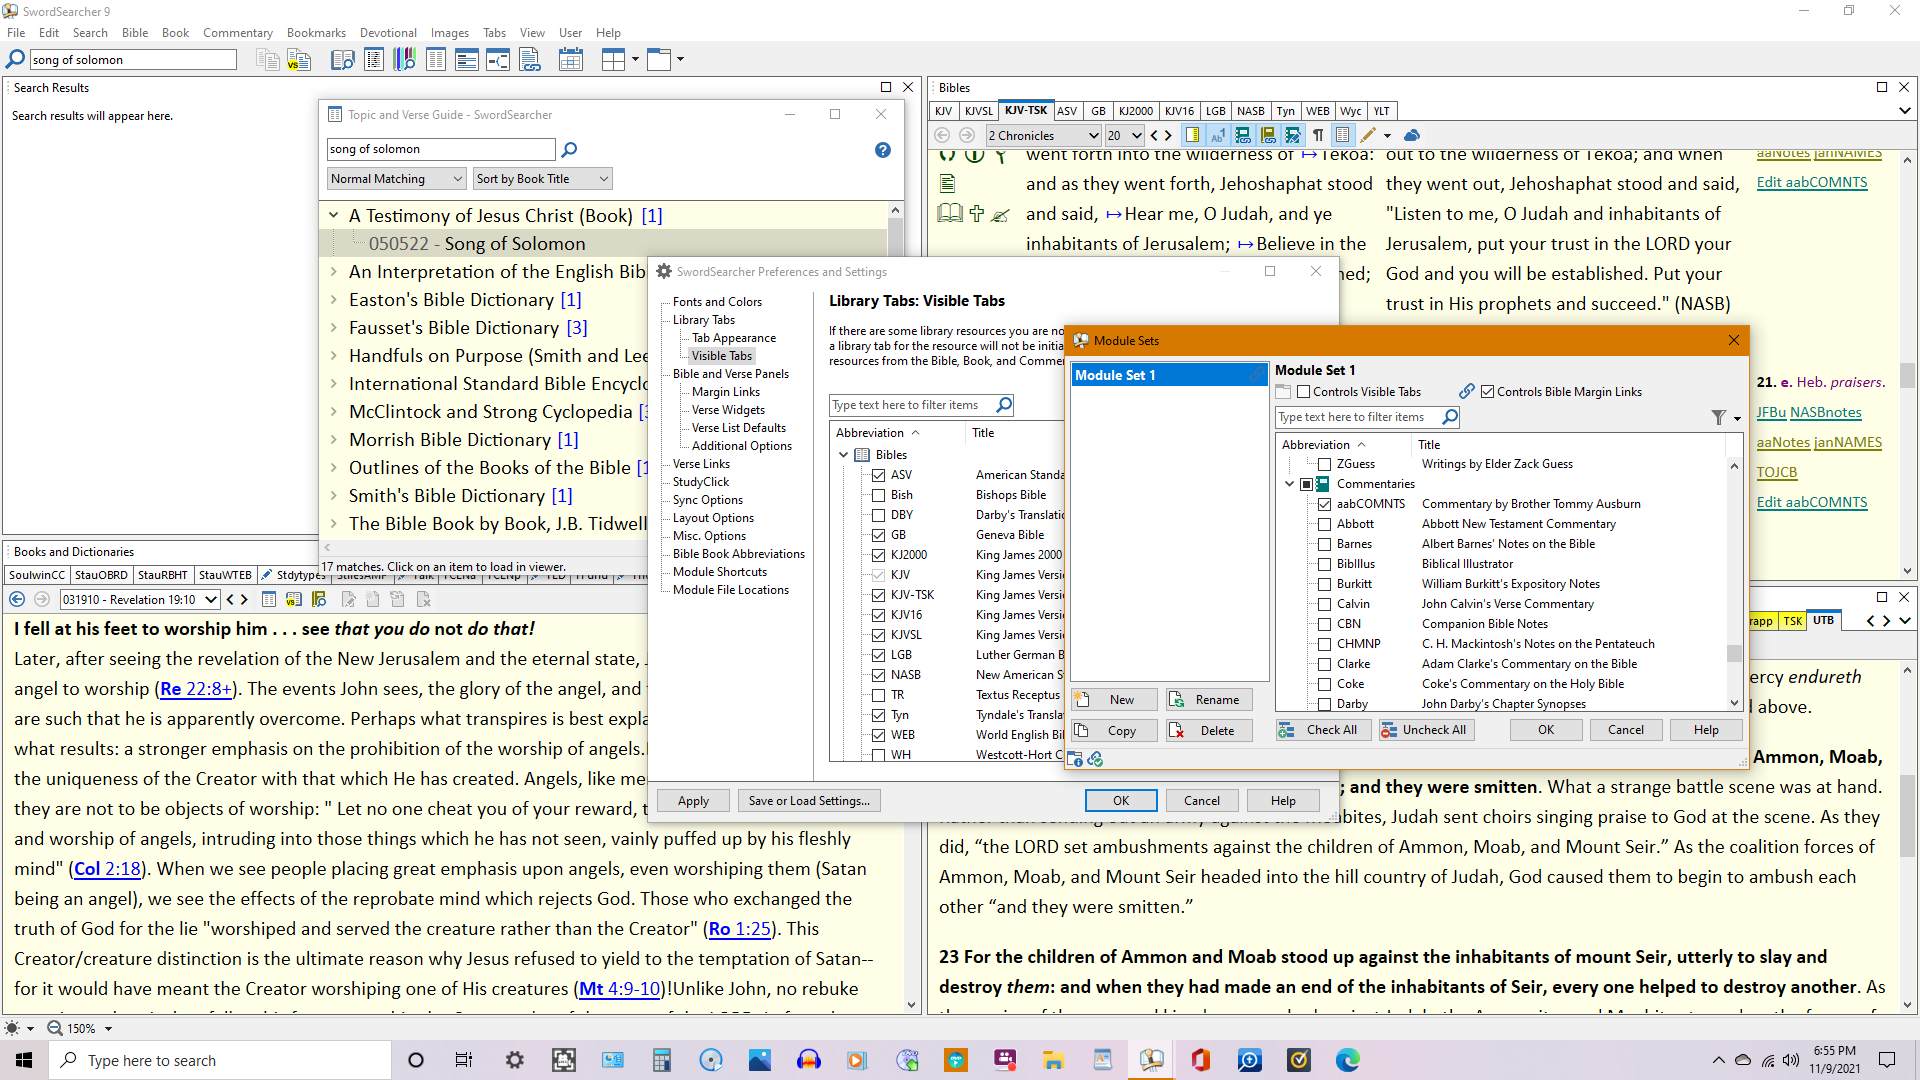Open the chapter 20 dropdown
1920x1080 pixels.
tap(1124, 135)
